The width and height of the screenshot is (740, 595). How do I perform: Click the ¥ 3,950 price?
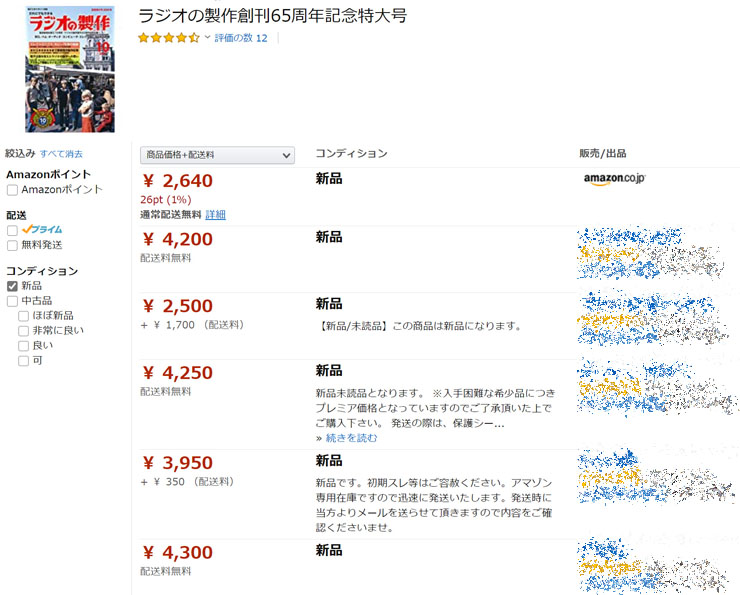click(178, 463)
